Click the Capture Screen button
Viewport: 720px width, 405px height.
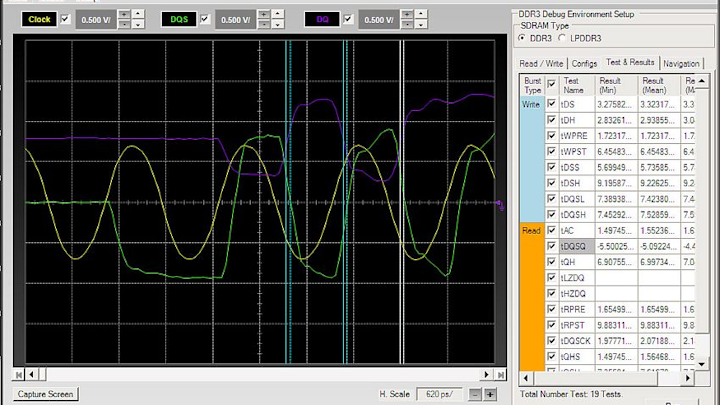click(x=45, y=394)
